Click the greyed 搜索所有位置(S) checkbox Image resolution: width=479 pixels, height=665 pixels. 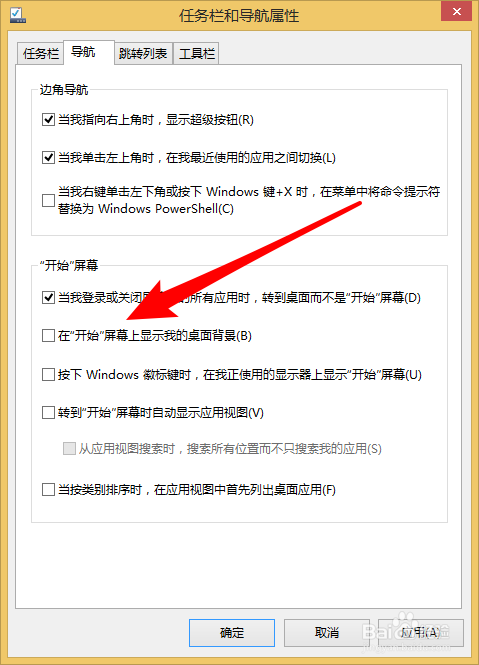(x=69, y=448)
